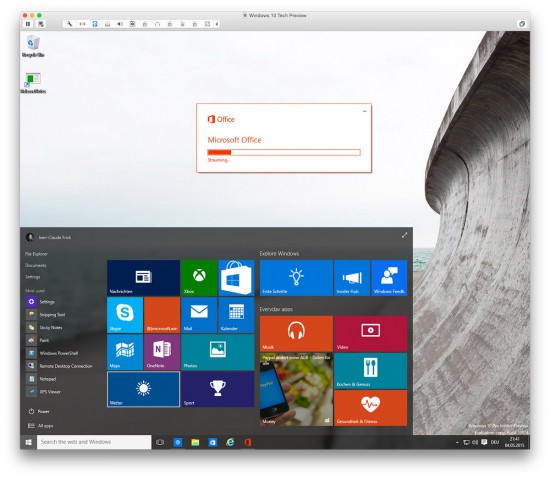
Task: Open the orange @microsoftwin tile
Action: coord(162,315)
